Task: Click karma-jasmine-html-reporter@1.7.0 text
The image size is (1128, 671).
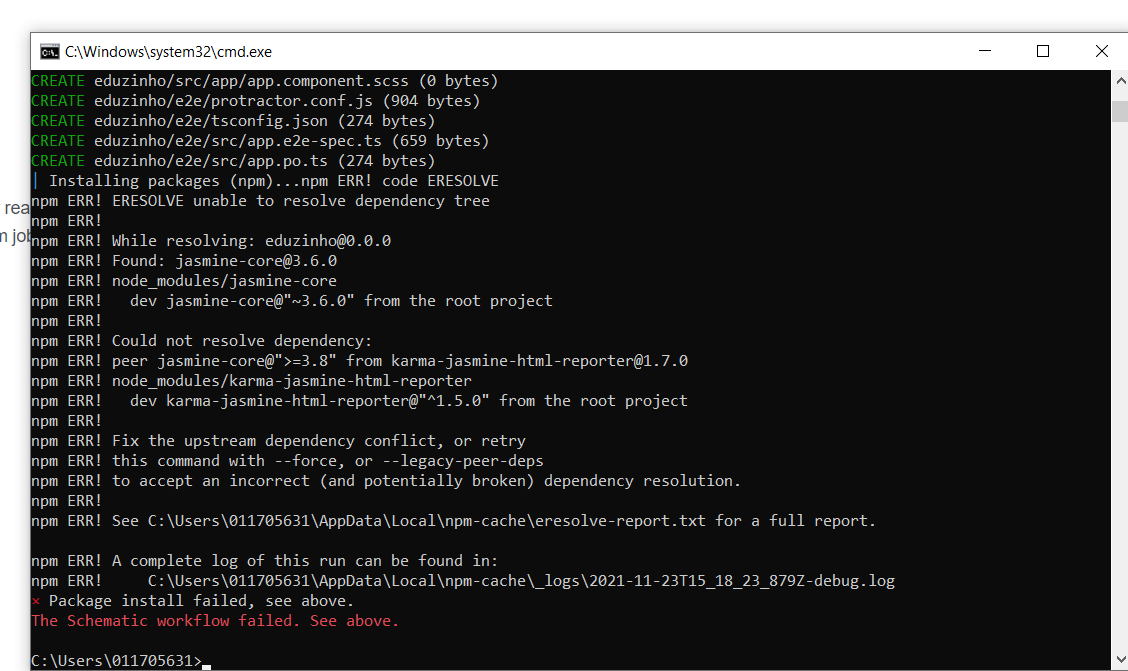Action: 540,360
